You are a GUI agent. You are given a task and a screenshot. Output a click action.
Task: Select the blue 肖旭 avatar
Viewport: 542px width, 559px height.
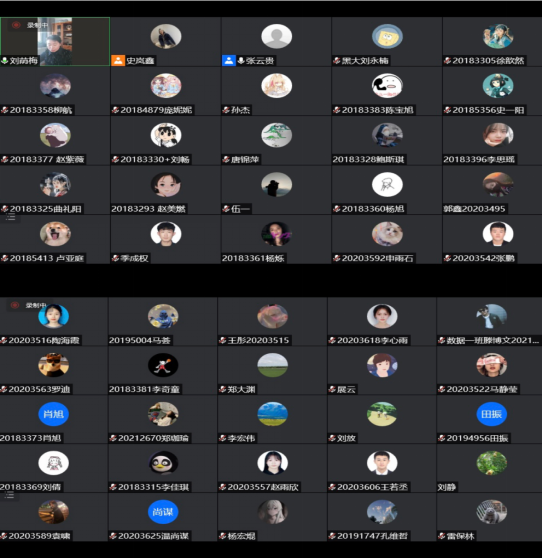53,414
